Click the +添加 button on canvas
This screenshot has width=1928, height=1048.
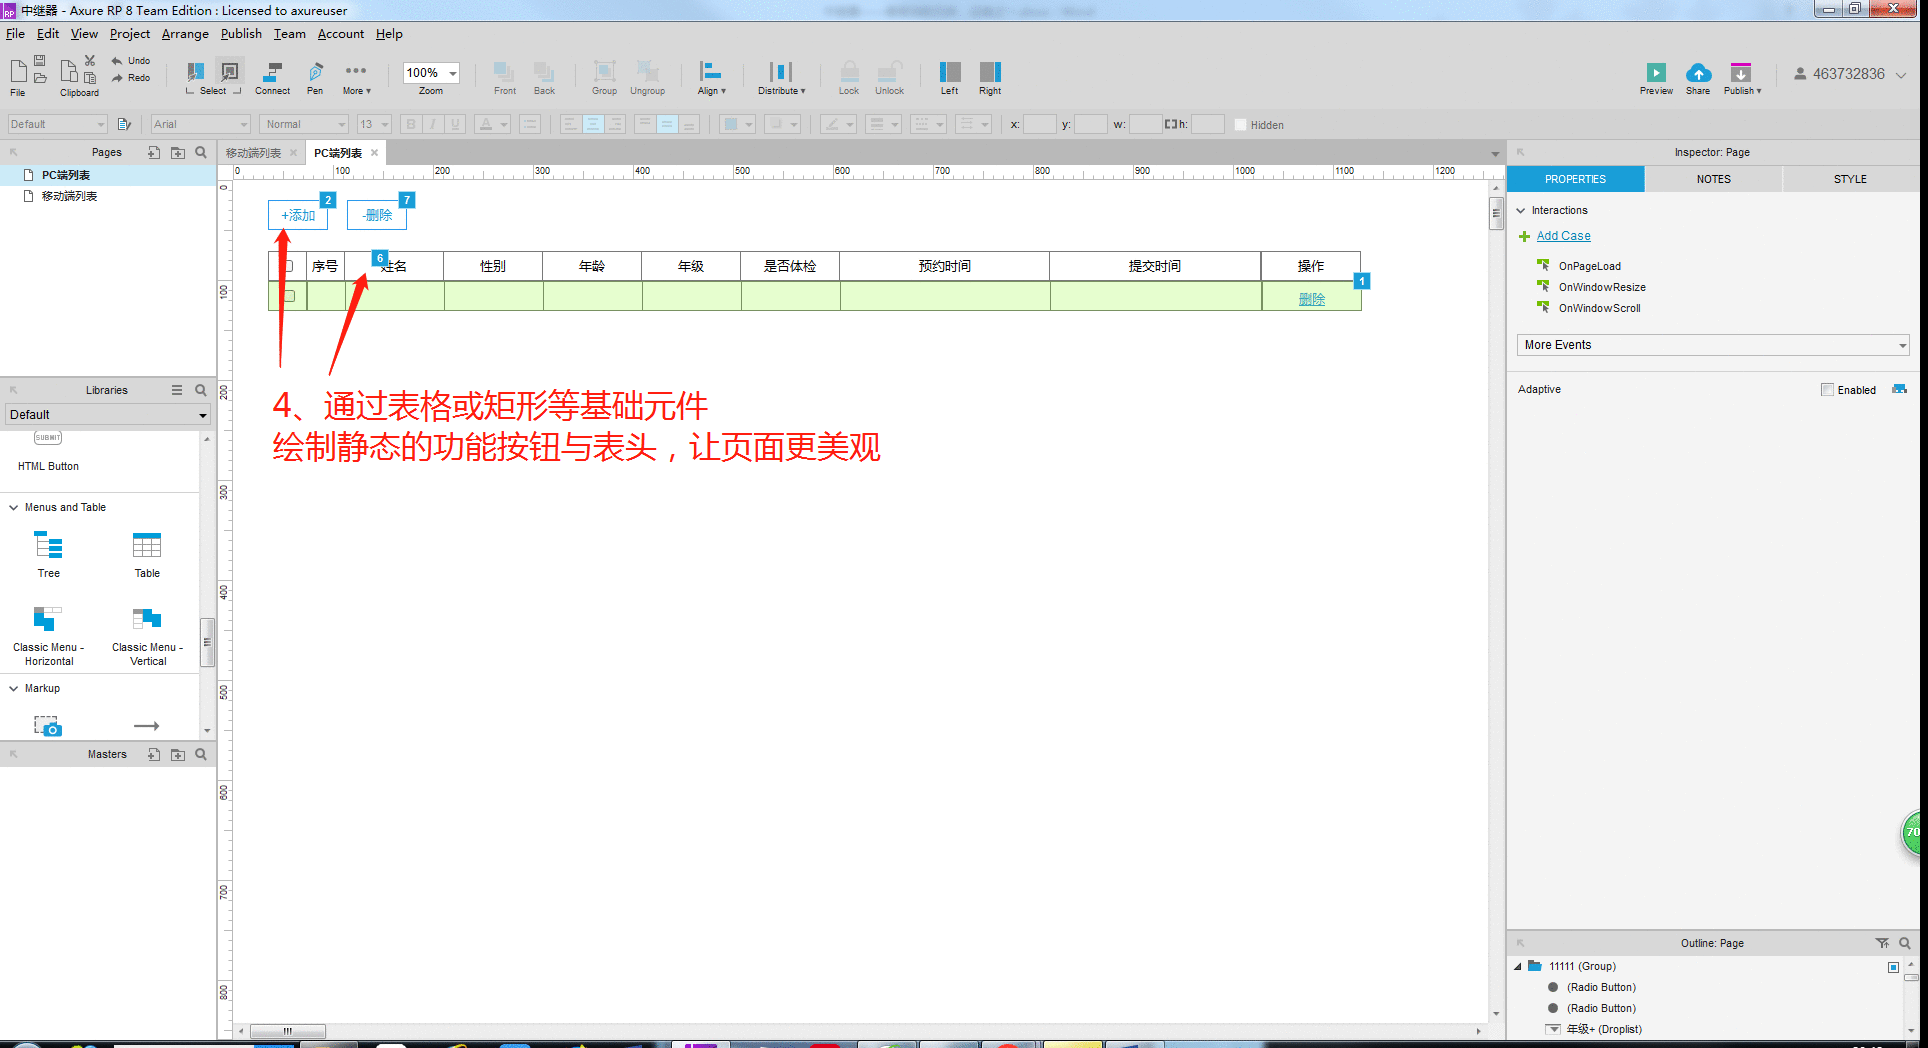[x=298, y=215]
